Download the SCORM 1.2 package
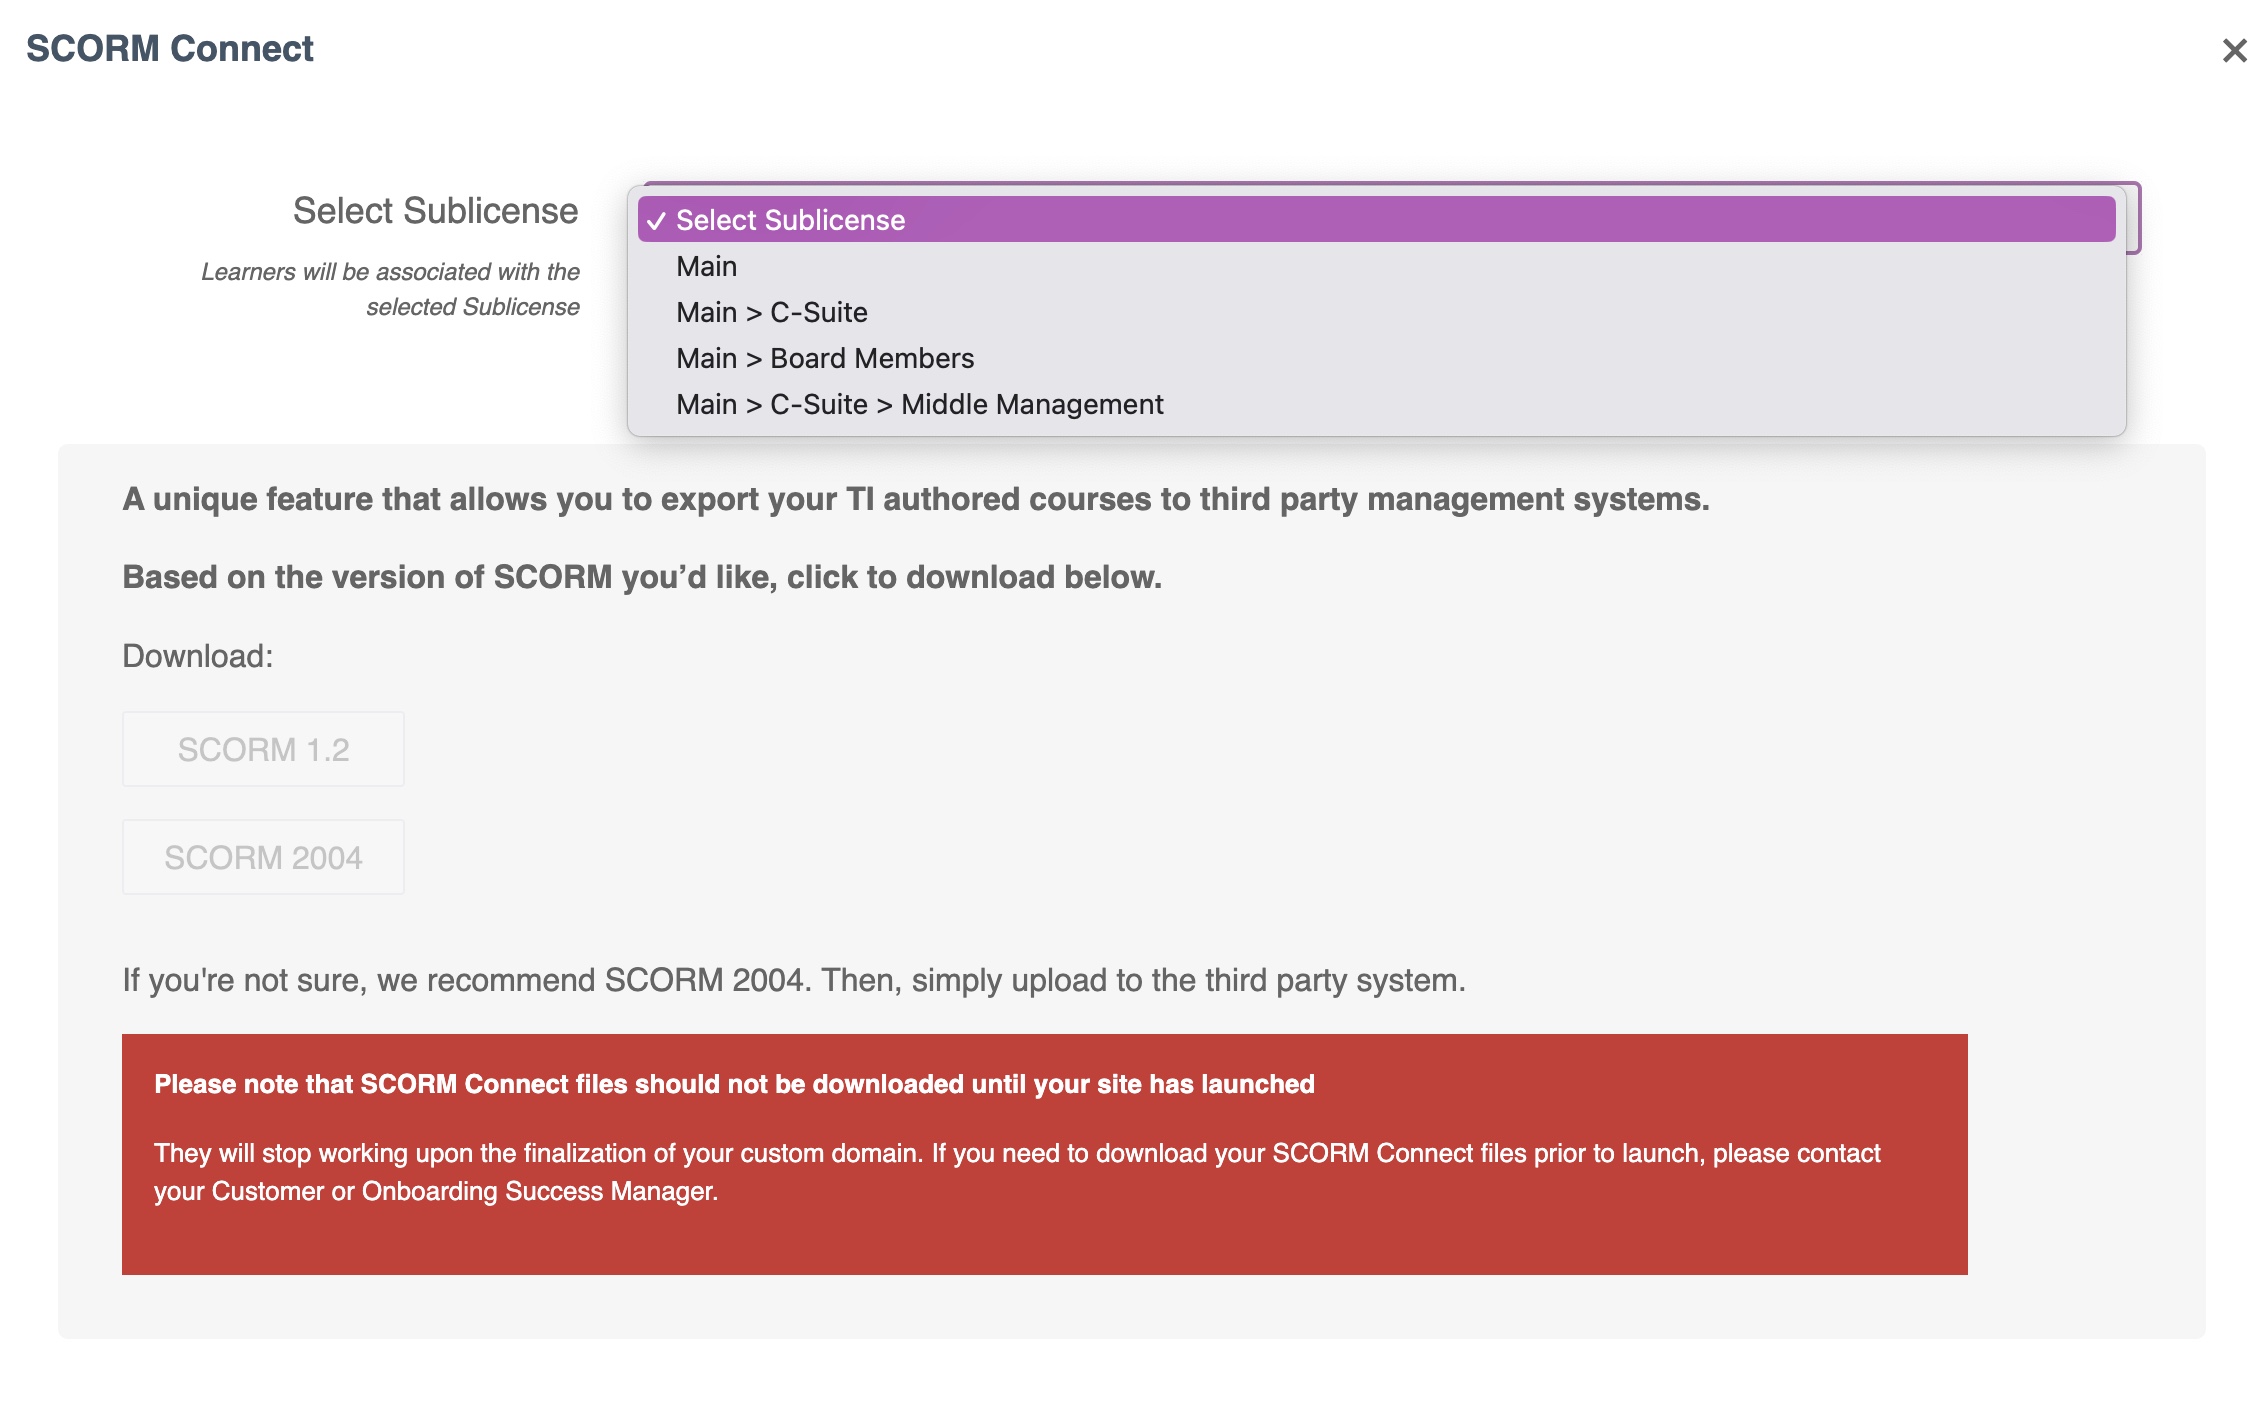 point(263,749)
